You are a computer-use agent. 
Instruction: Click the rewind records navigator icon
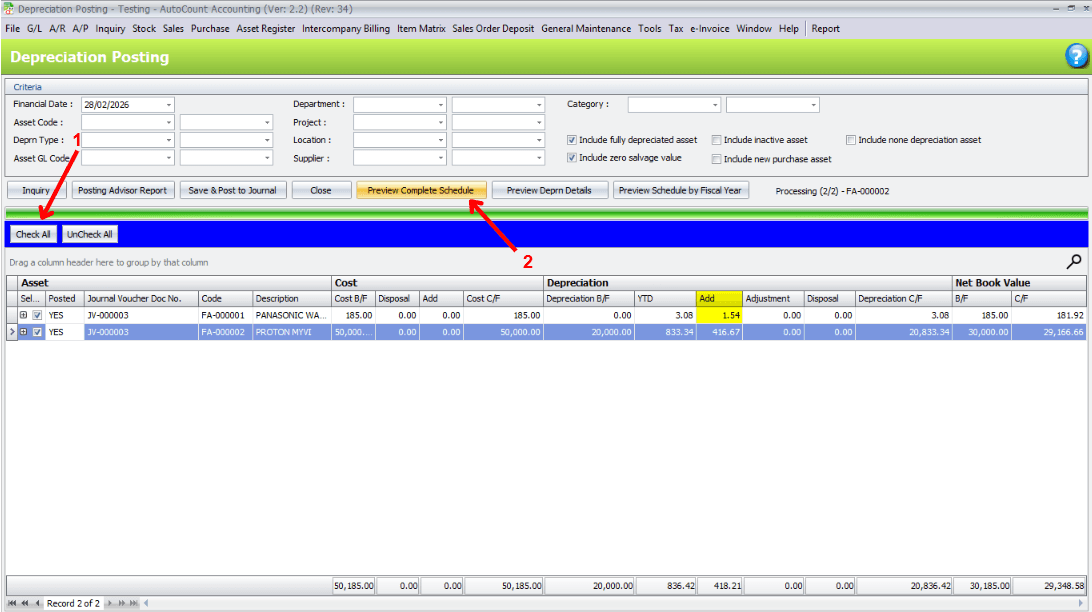coord(25,603)
